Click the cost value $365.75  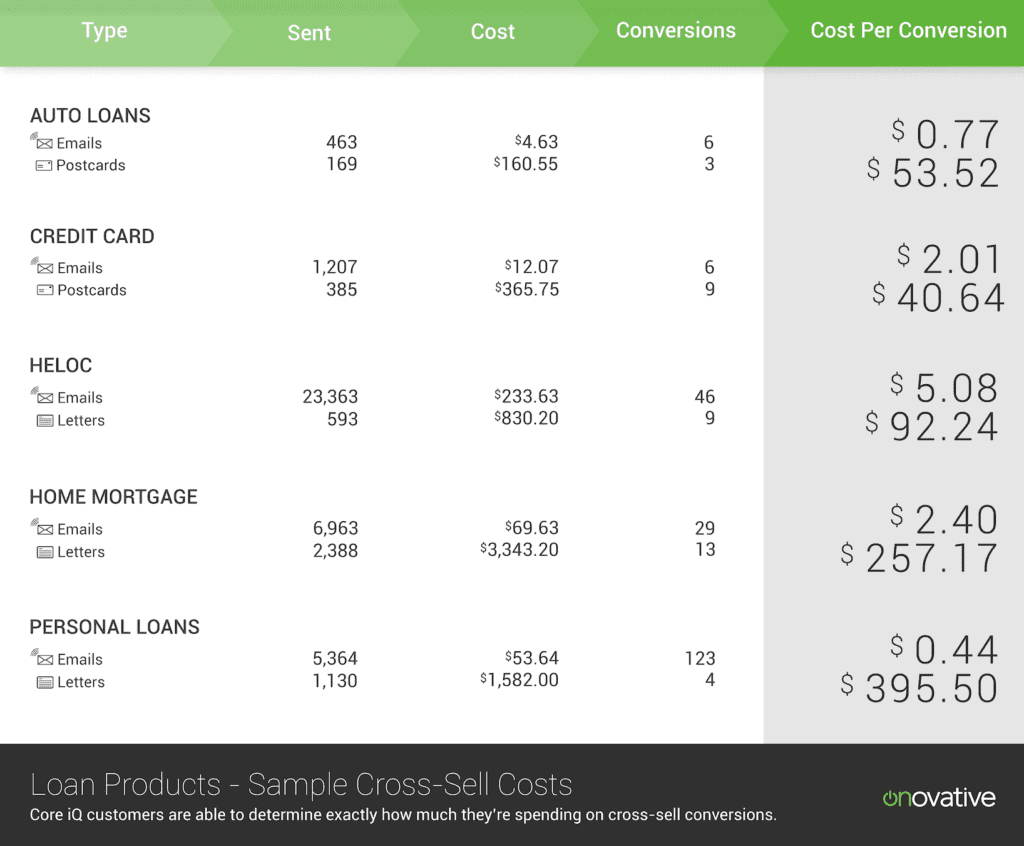(527, 289)
